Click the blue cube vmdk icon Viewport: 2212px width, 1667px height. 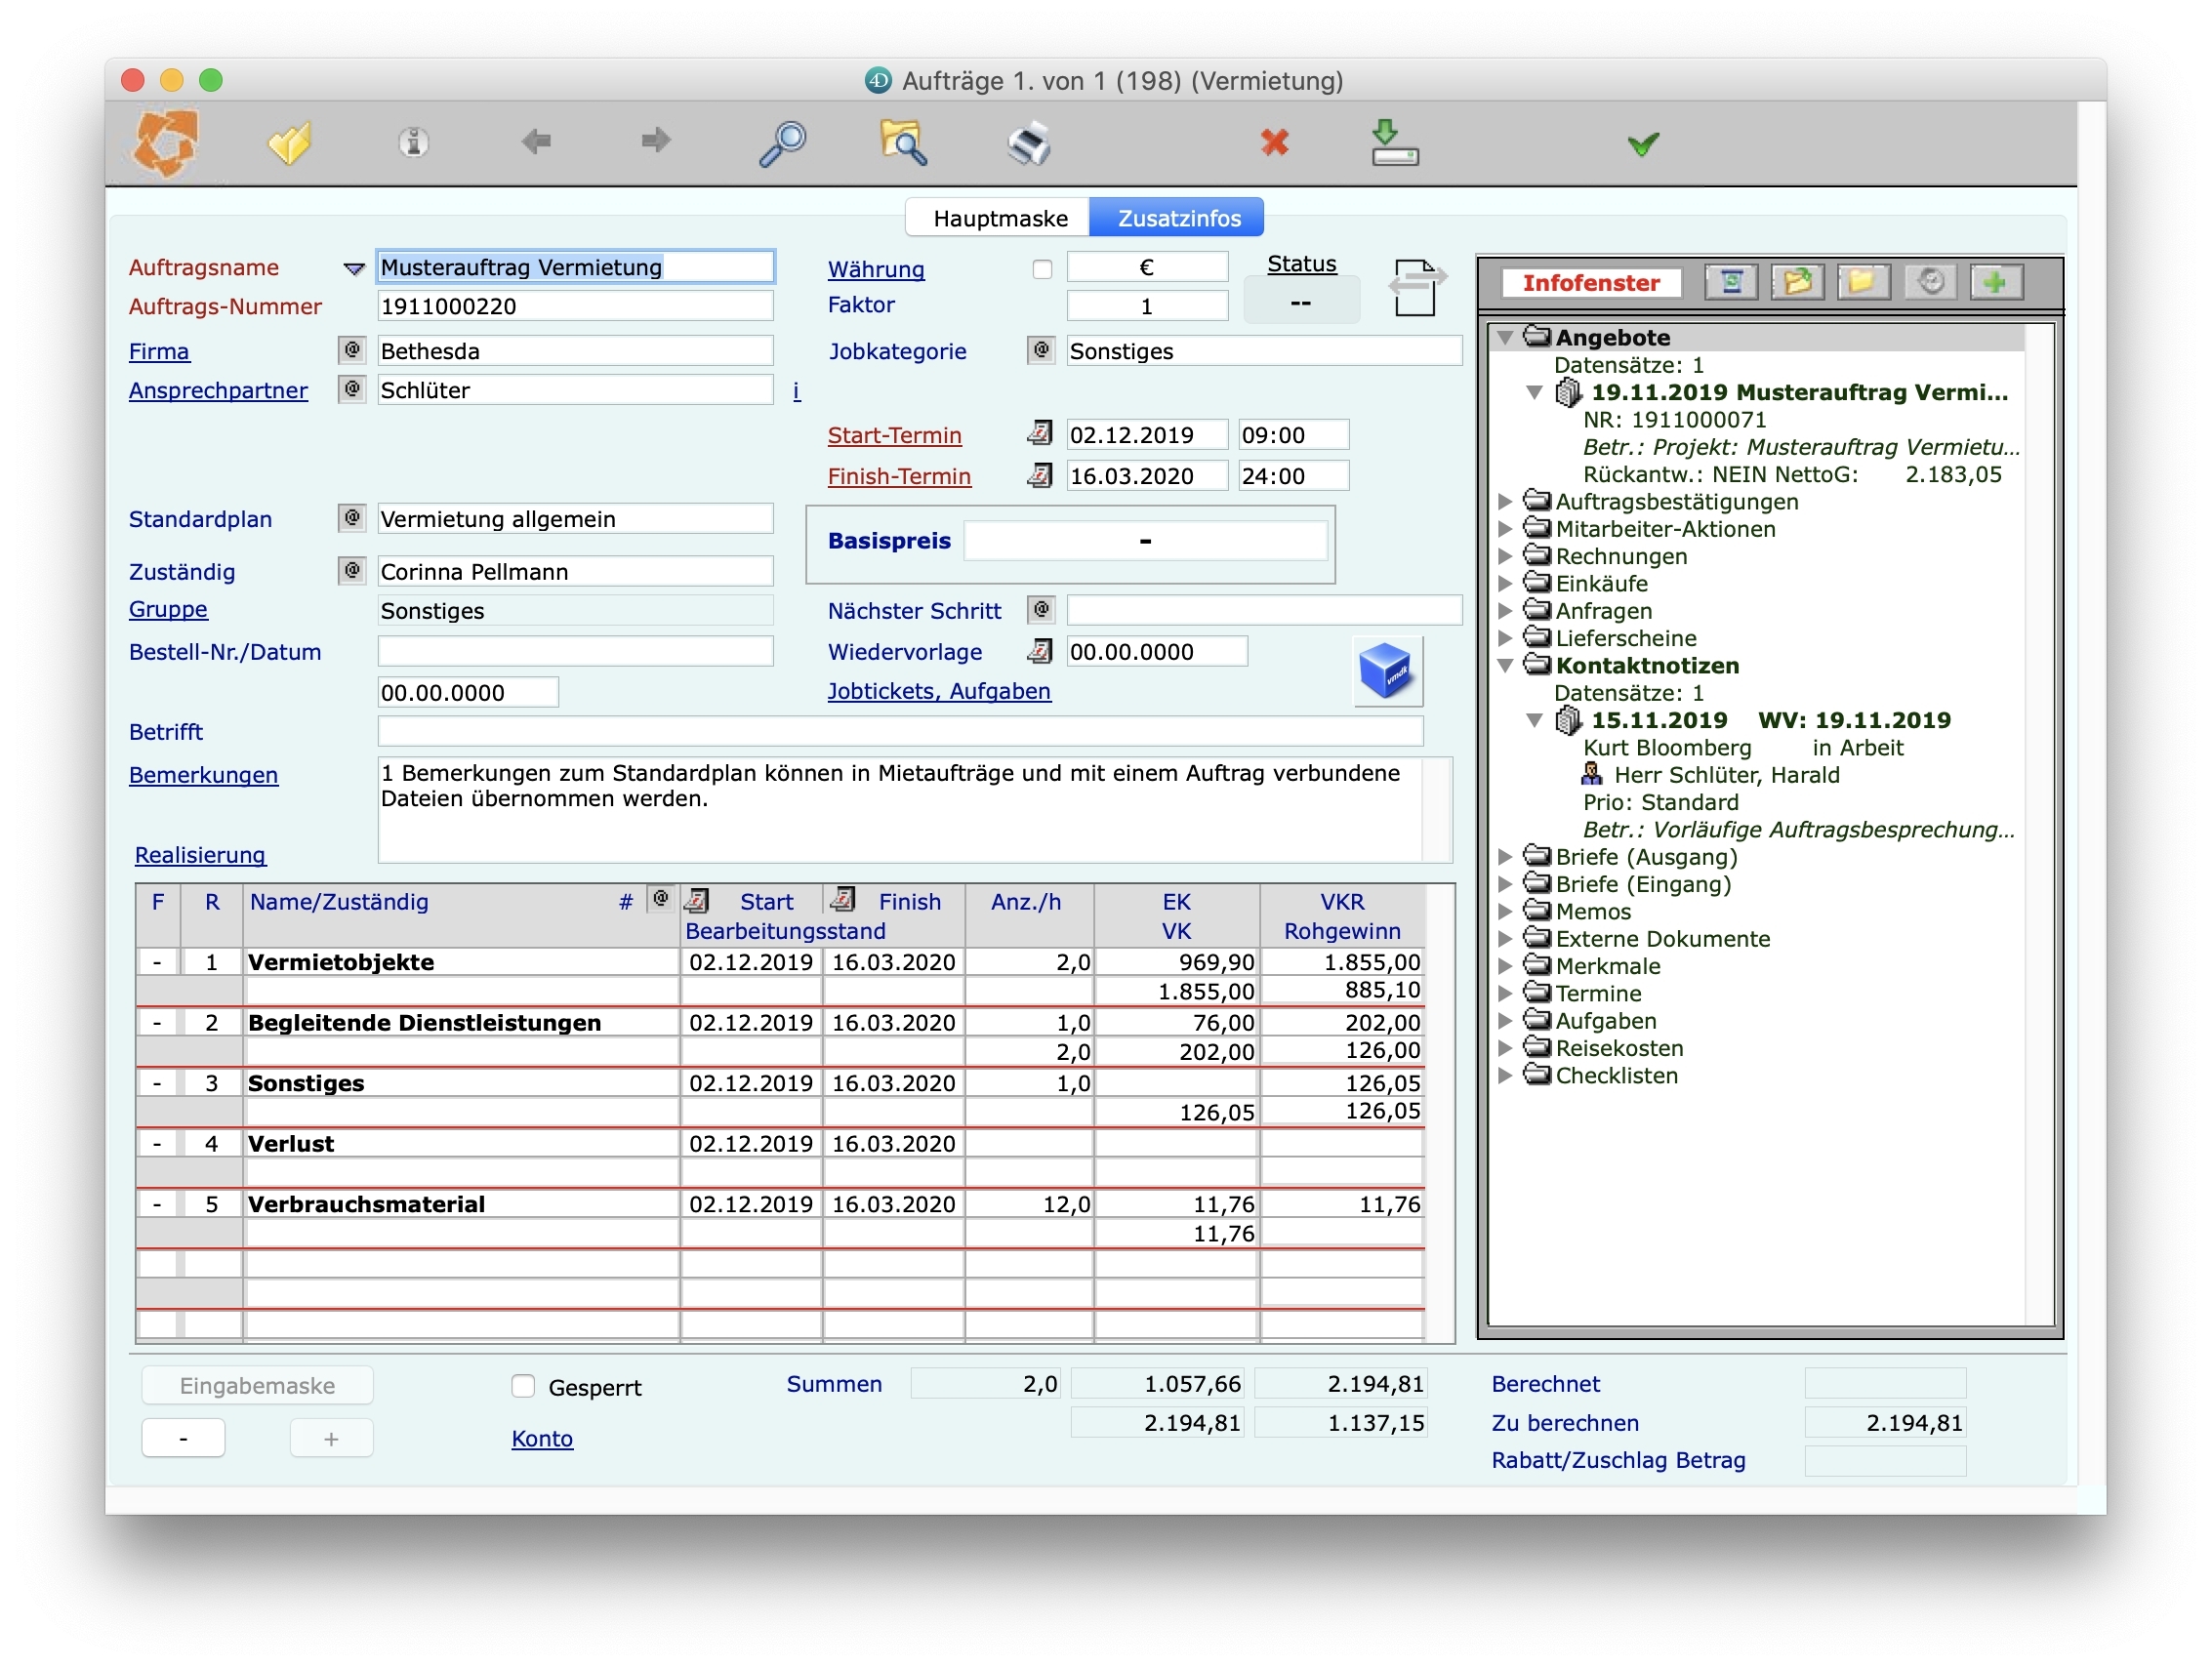[x=1386, y=671]
